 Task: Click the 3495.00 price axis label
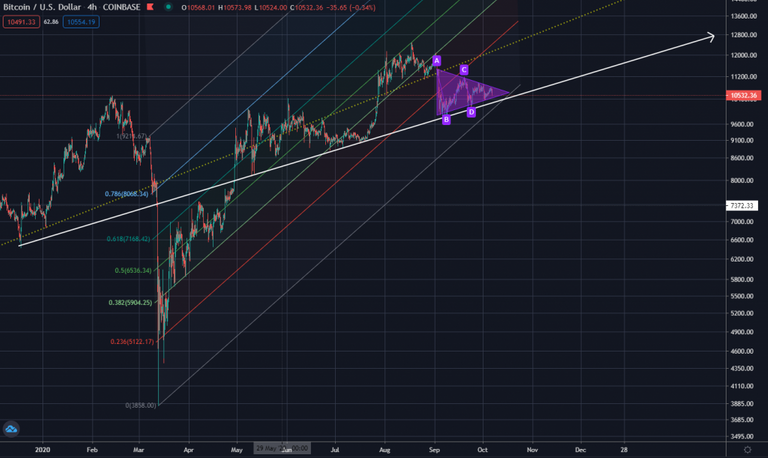[744, 436]
